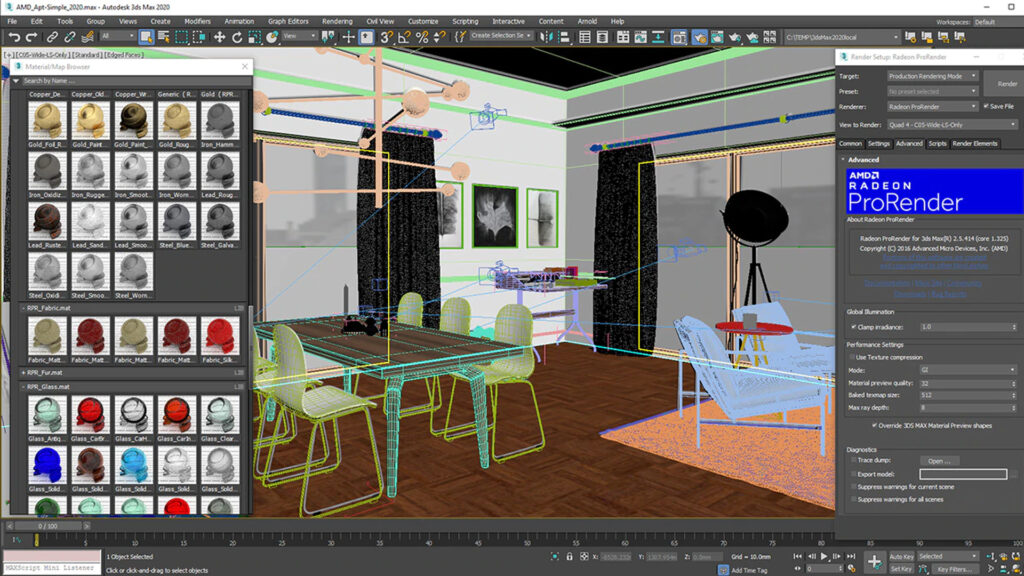Open the Renderer dropdown showing Radeon ProRender
Image resolution: width=1024 pixels, height=576 pixels.
pos(932,106)
